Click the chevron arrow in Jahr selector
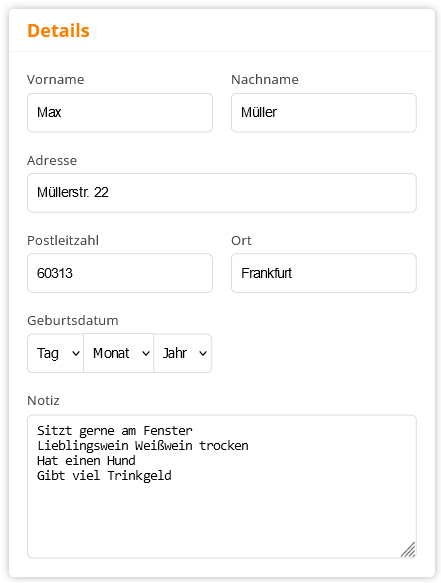Screen dimensions: 441x583 (203, 354)
